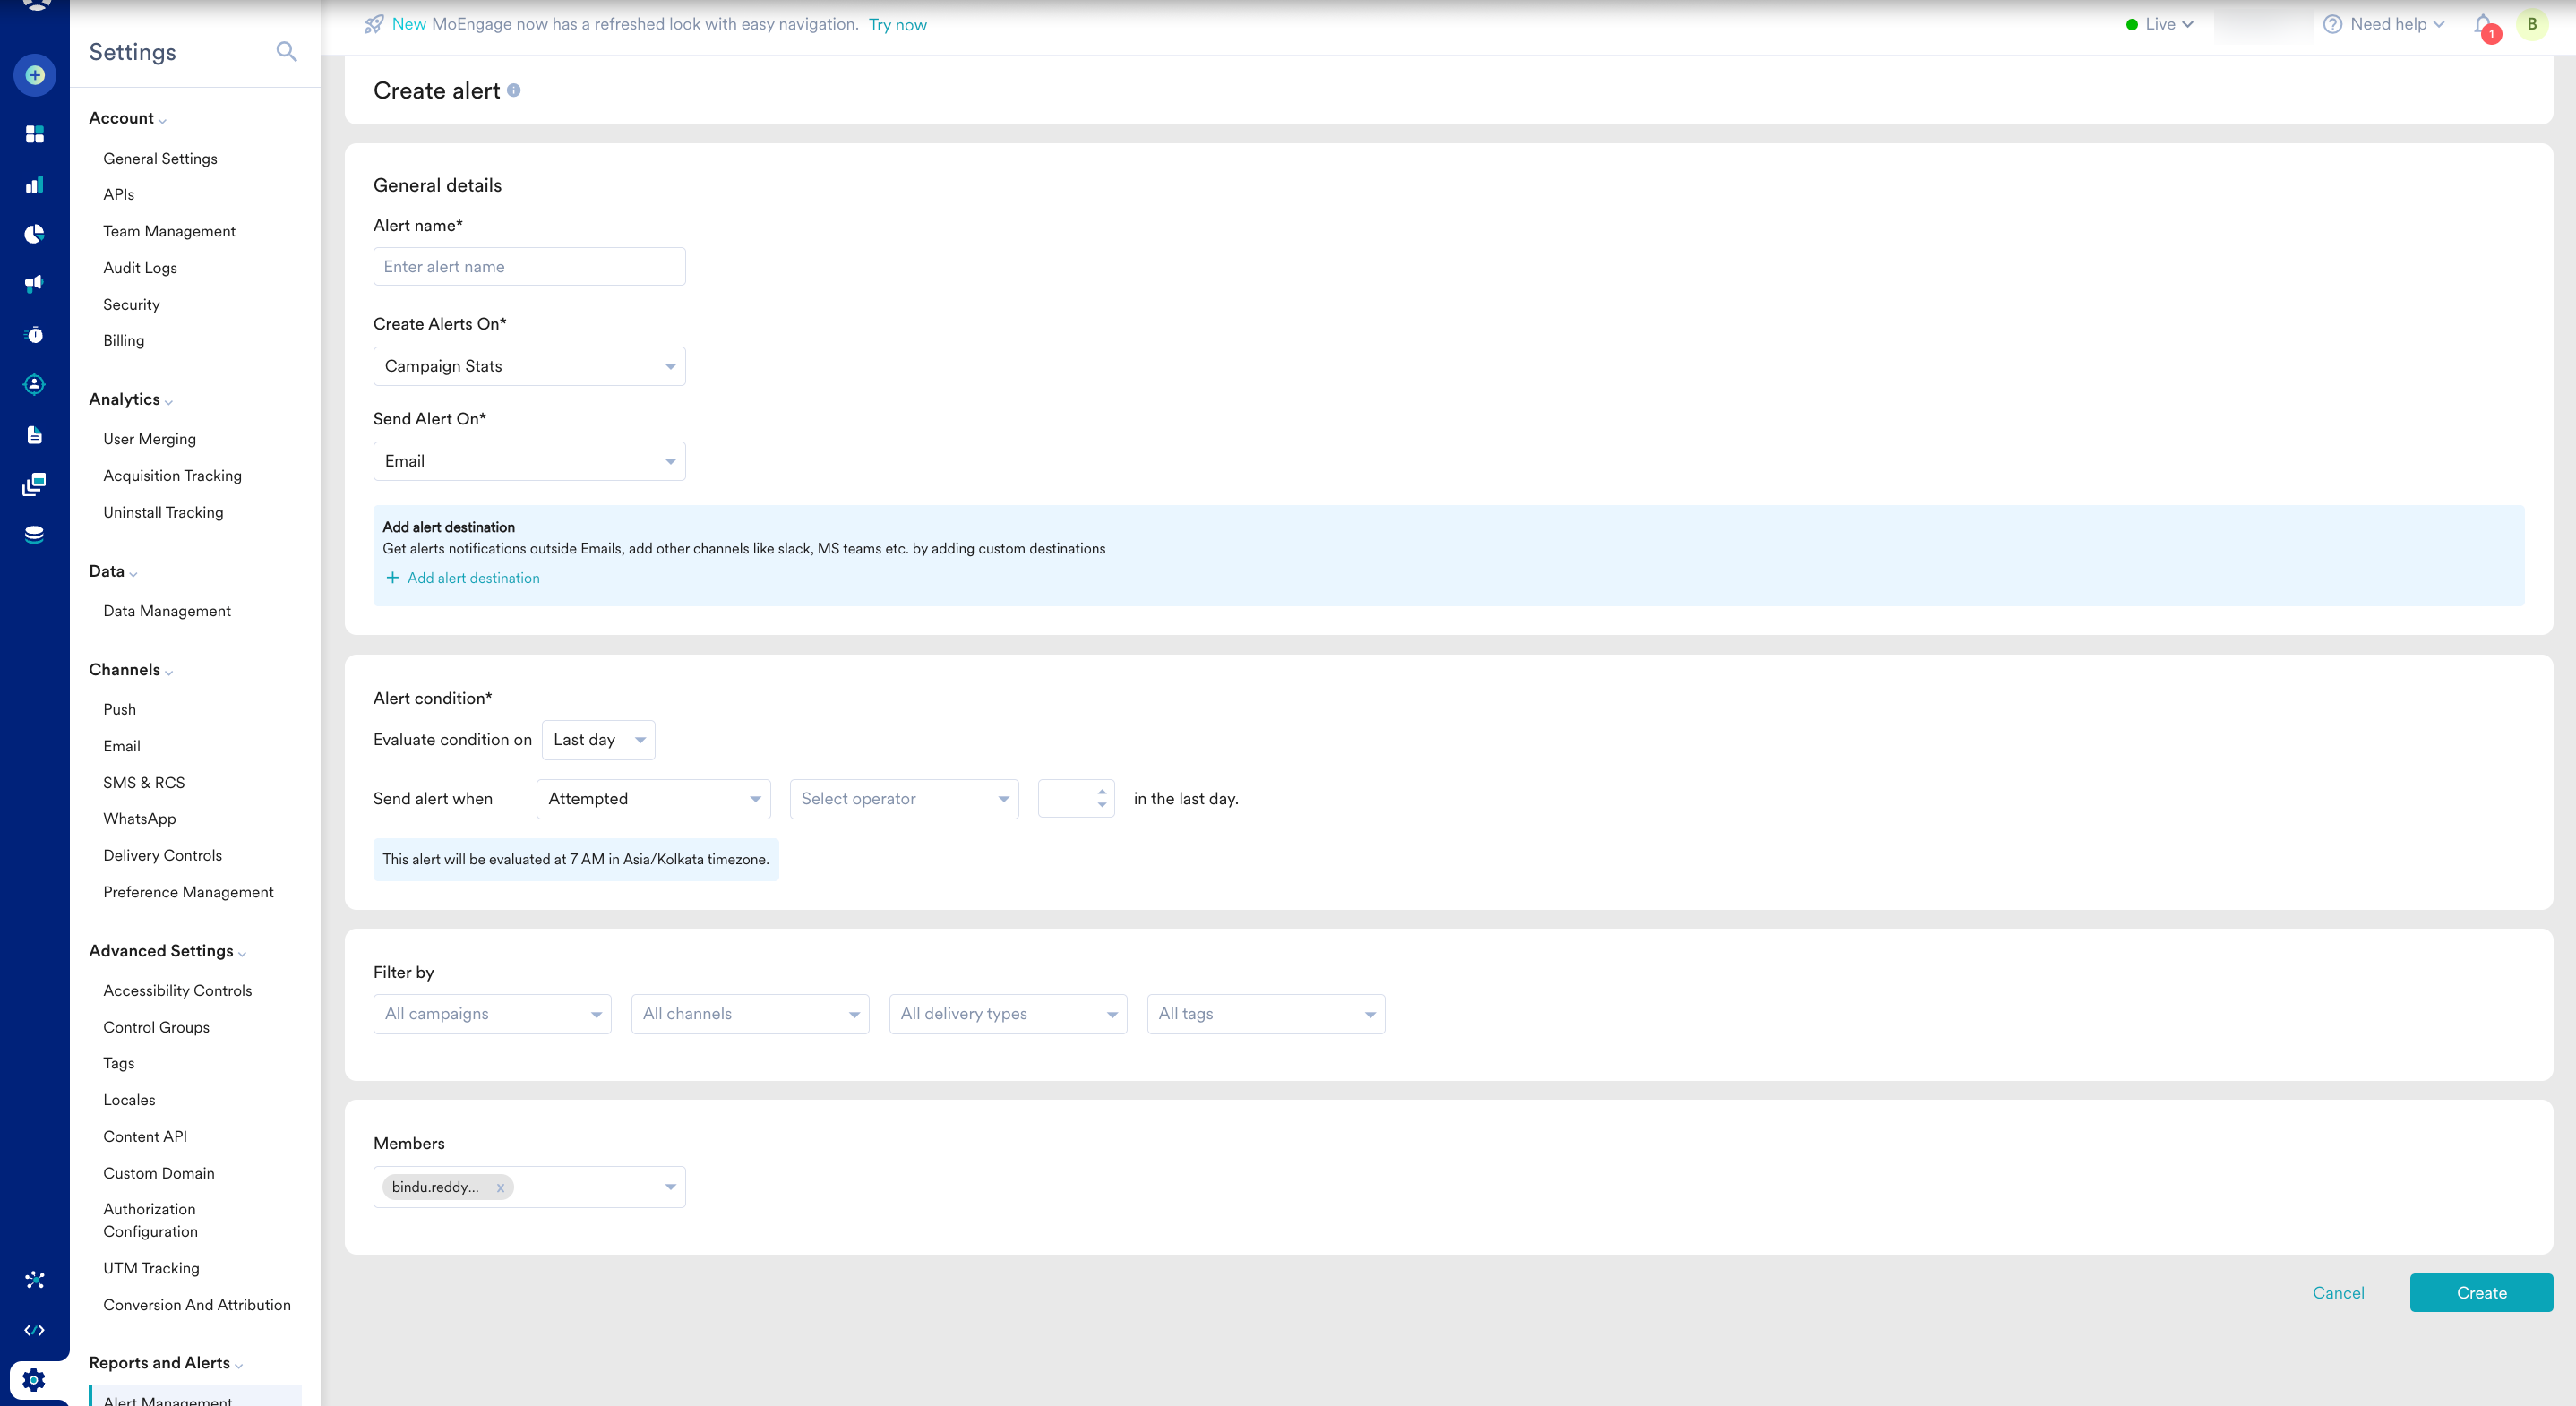
Task: Open the settings gear icon at bottom left
Action: click(x=34, y=1380)
